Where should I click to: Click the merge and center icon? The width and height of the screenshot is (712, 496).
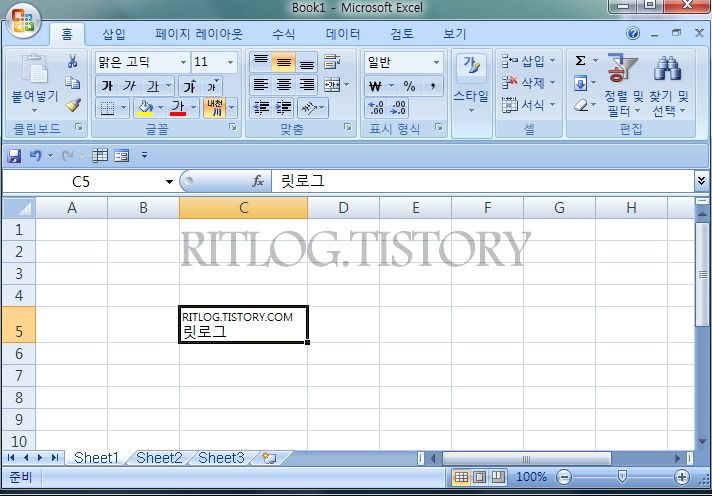point(332,84)
